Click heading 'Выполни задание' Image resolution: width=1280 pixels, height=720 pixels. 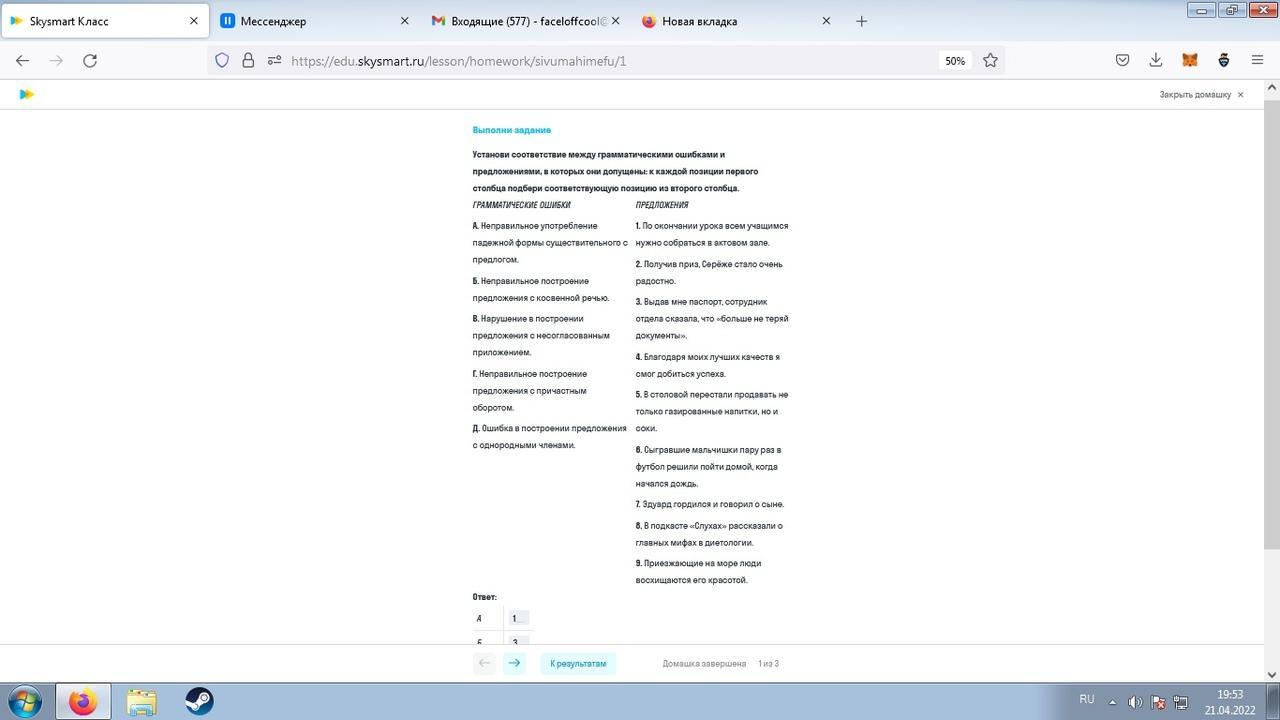click(x=512, y=130)
